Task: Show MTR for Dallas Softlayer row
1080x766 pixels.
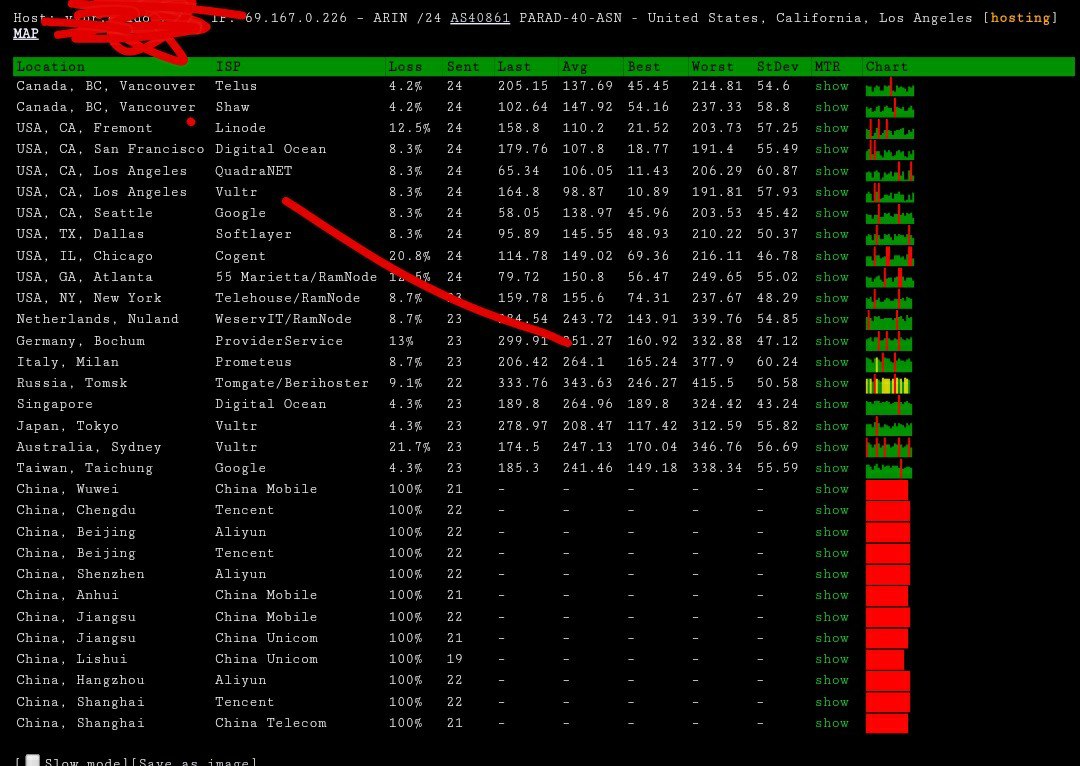Action: coord(831,234)
